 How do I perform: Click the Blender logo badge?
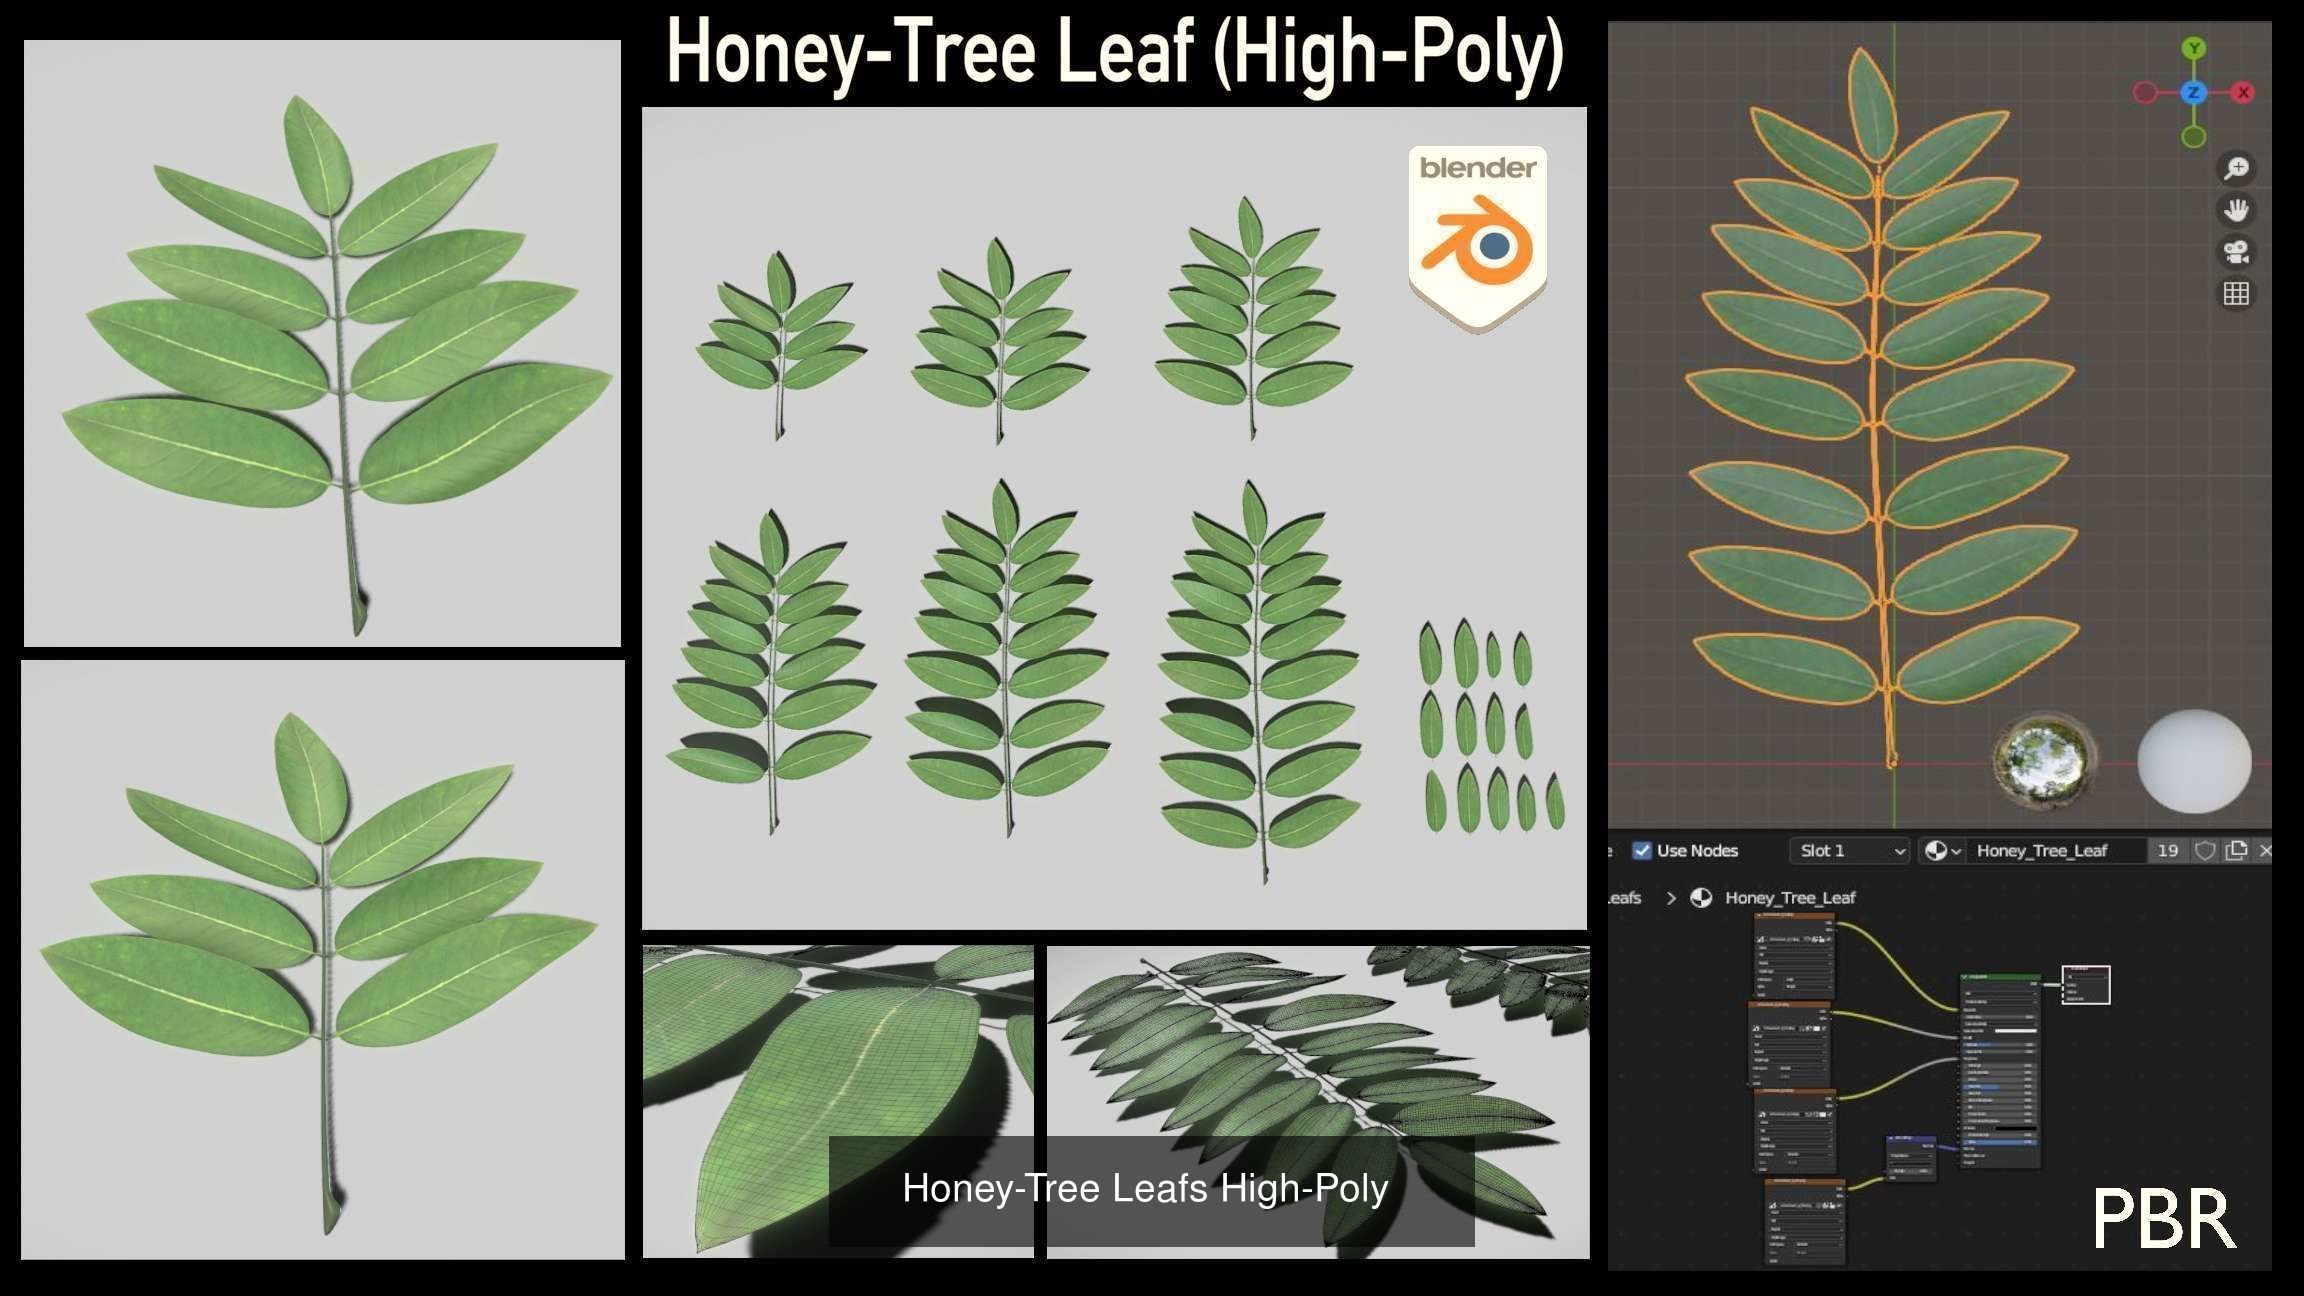pos(1478,239)
